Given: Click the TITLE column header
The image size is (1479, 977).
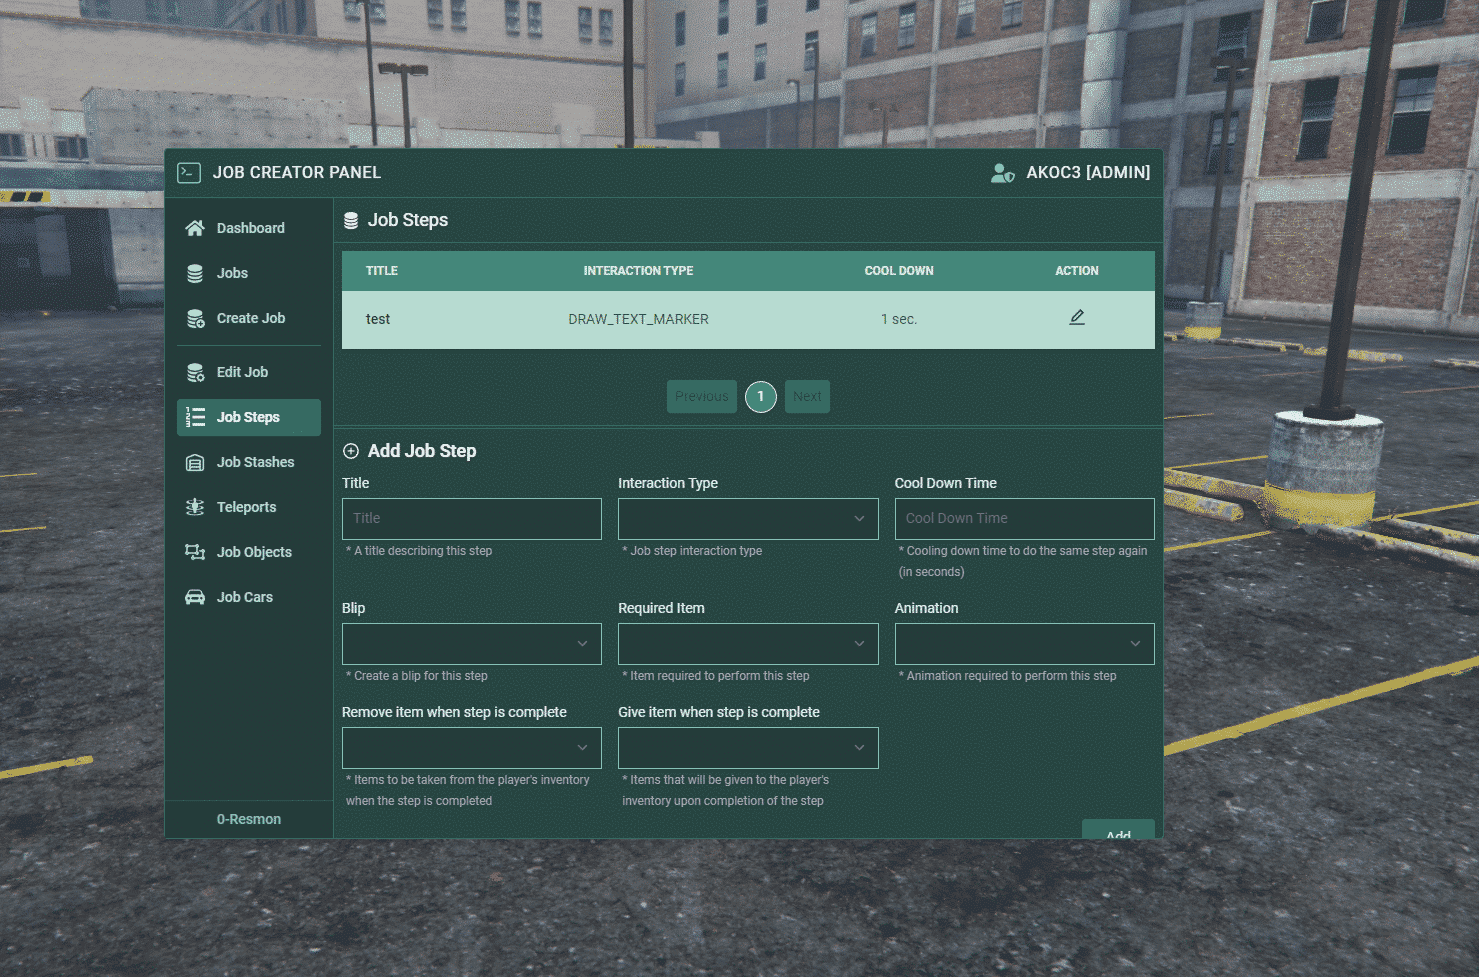Looking at the screenshot, I should [x=382, y=271].
